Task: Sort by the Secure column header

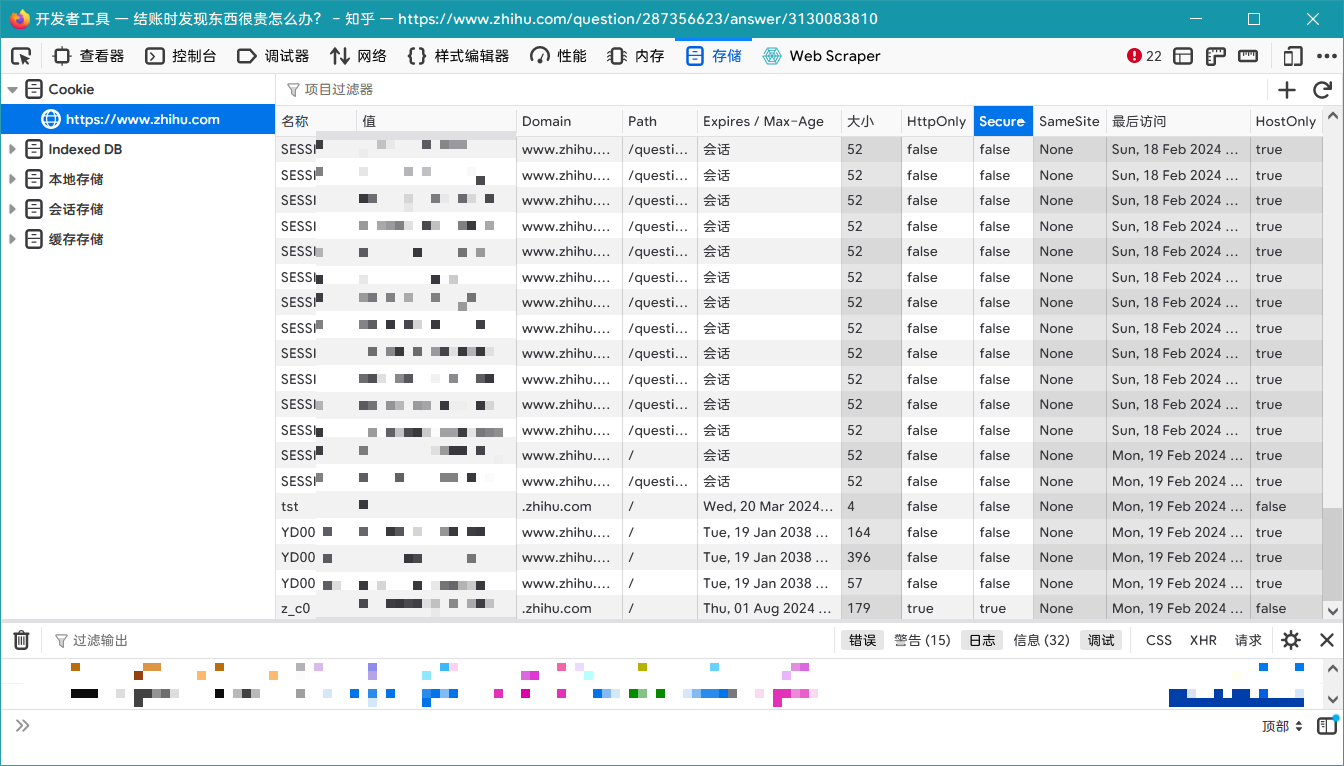Action: (1002, 121)
